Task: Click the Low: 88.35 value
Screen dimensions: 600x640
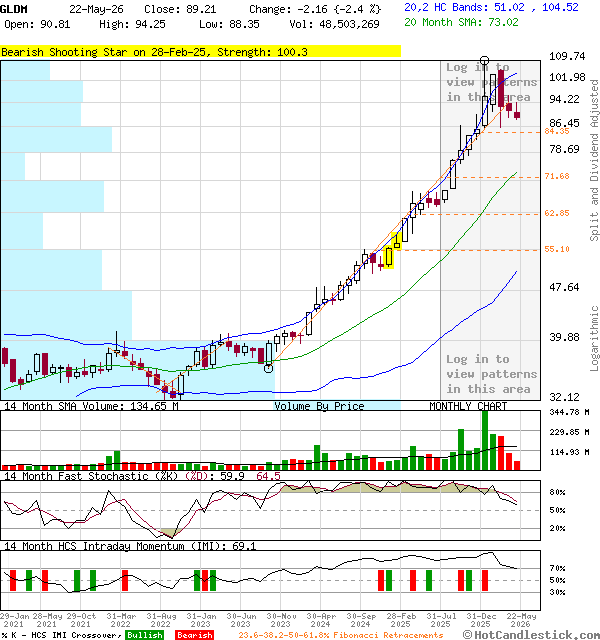Action: click(229, 24)
